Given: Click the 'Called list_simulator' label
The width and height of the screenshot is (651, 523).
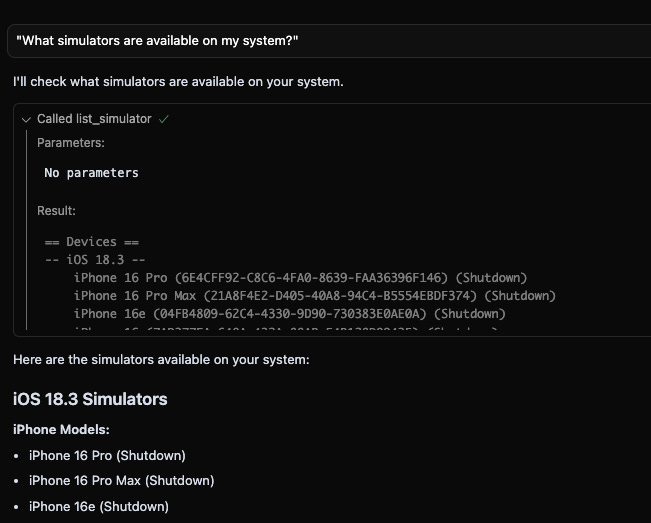Looking at the screenshot, I should (x=94, y=119).
